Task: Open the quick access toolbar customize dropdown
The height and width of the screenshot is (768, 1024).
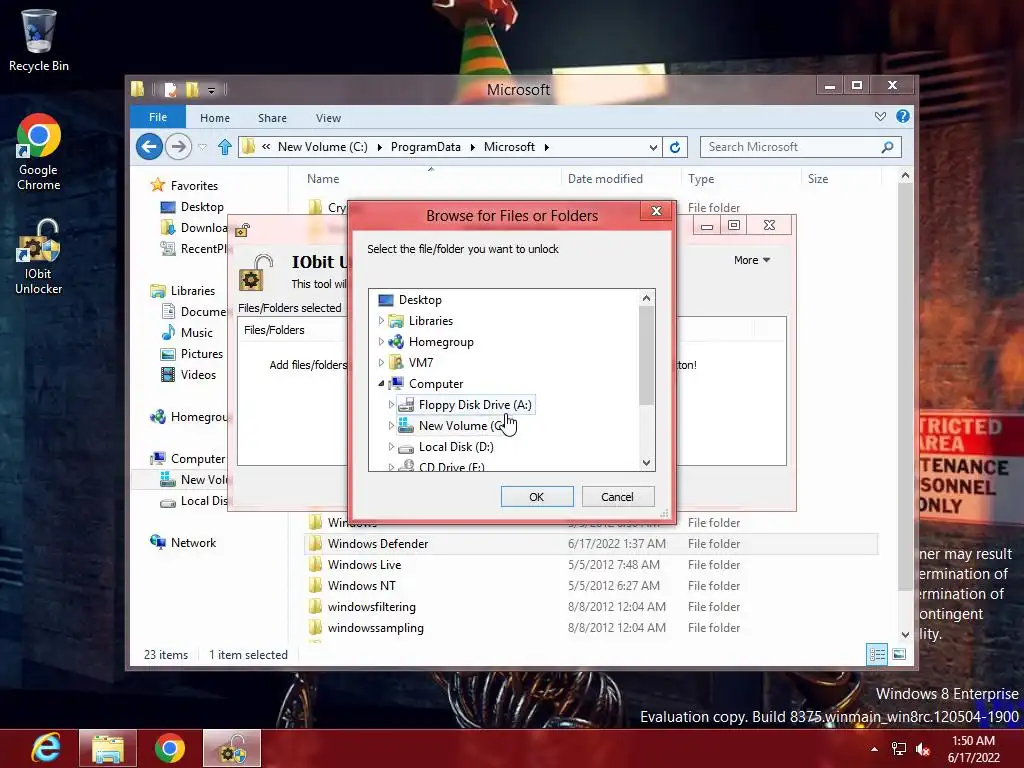Action: pos(212,90)
